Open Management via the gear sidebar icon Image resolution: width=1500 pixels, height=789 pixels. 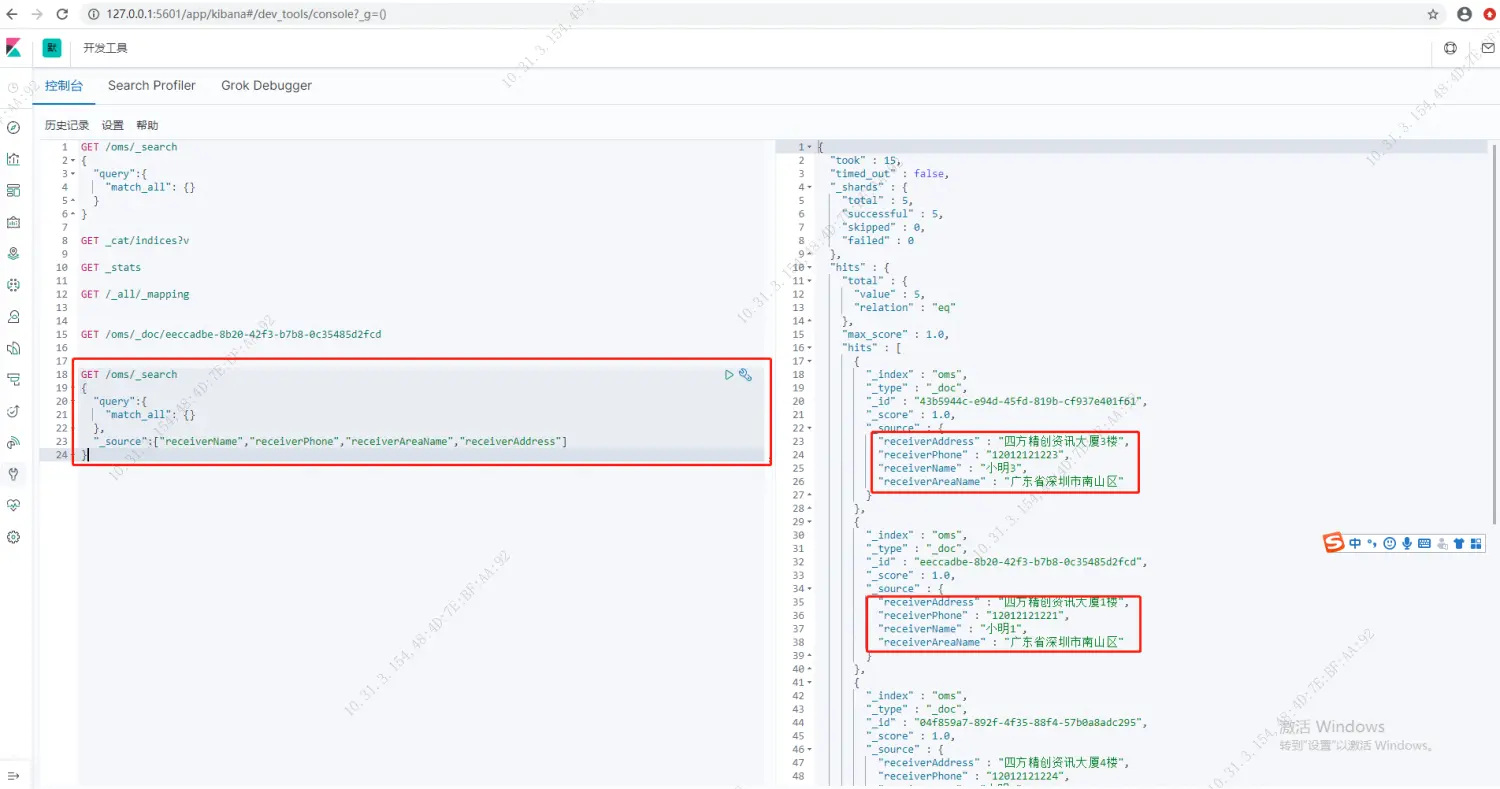pos(14,537)
